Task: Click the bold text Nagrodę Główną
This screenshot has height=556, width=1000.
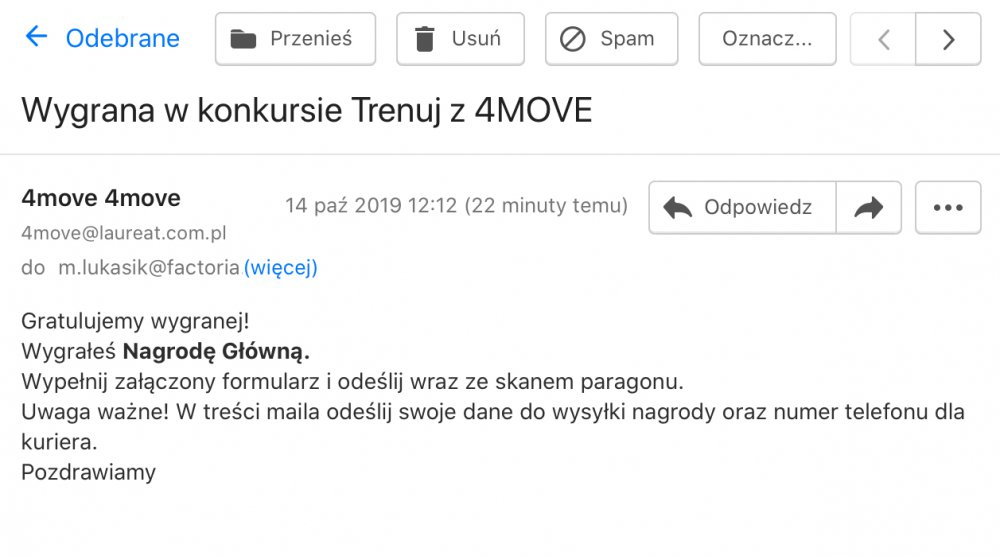Action: (x=216, y=352)
